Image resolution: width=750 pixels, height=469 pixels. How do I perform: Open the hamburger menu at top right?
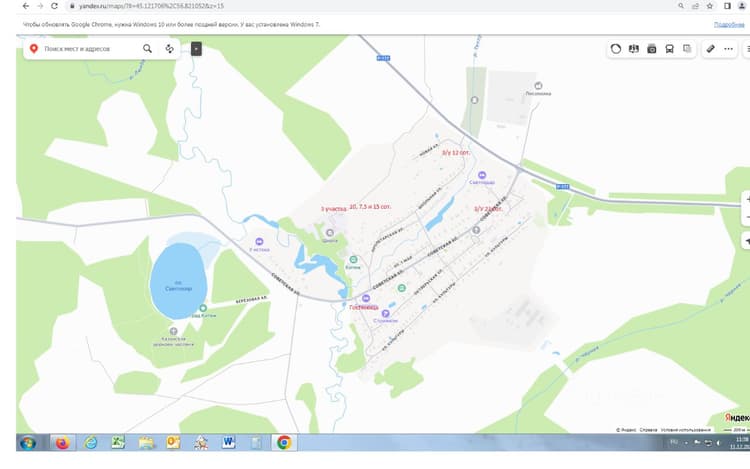click(x=747, y=49)
